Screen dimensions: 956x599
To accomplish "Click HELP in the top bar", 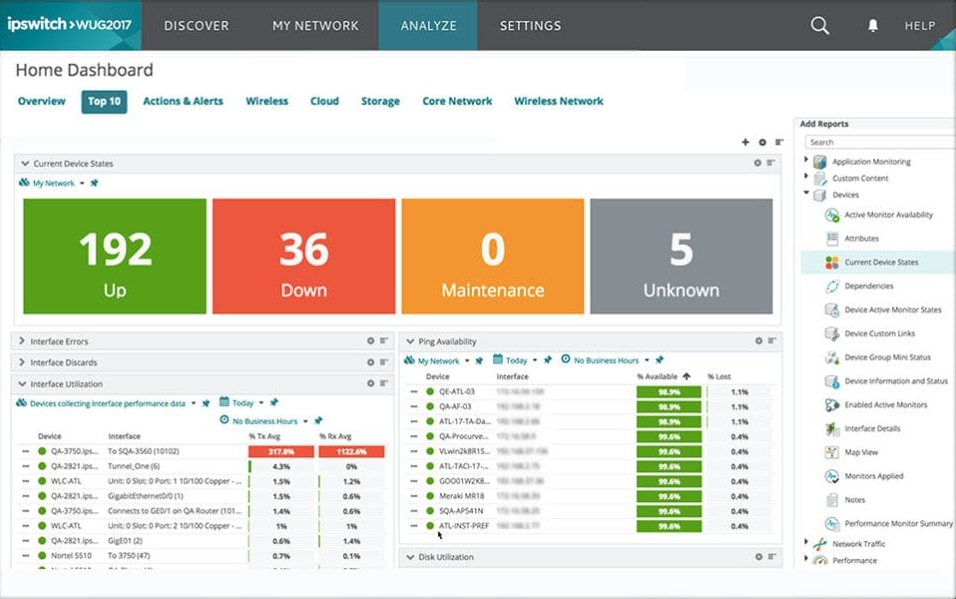I will (920, 26).
